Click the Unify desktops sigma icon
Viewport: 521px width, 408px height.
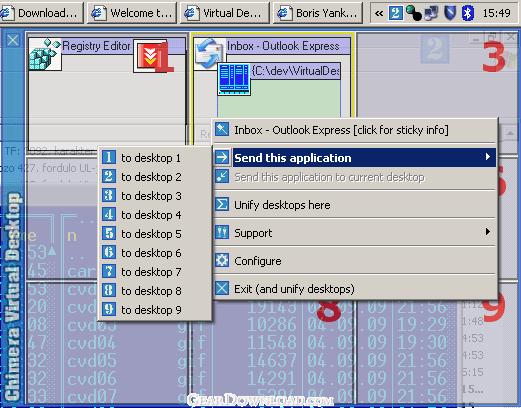(222, 204)
